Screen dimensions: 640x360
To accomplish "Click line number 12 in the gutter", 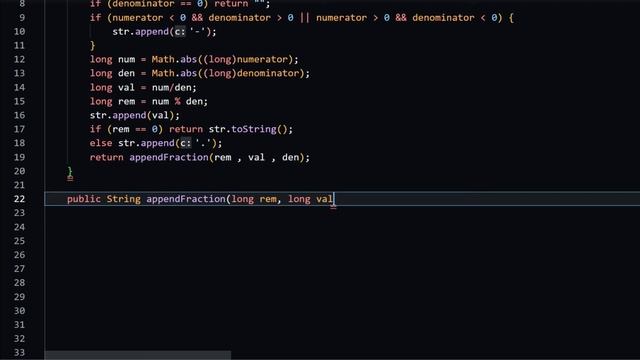I will (x=19, y=59).
